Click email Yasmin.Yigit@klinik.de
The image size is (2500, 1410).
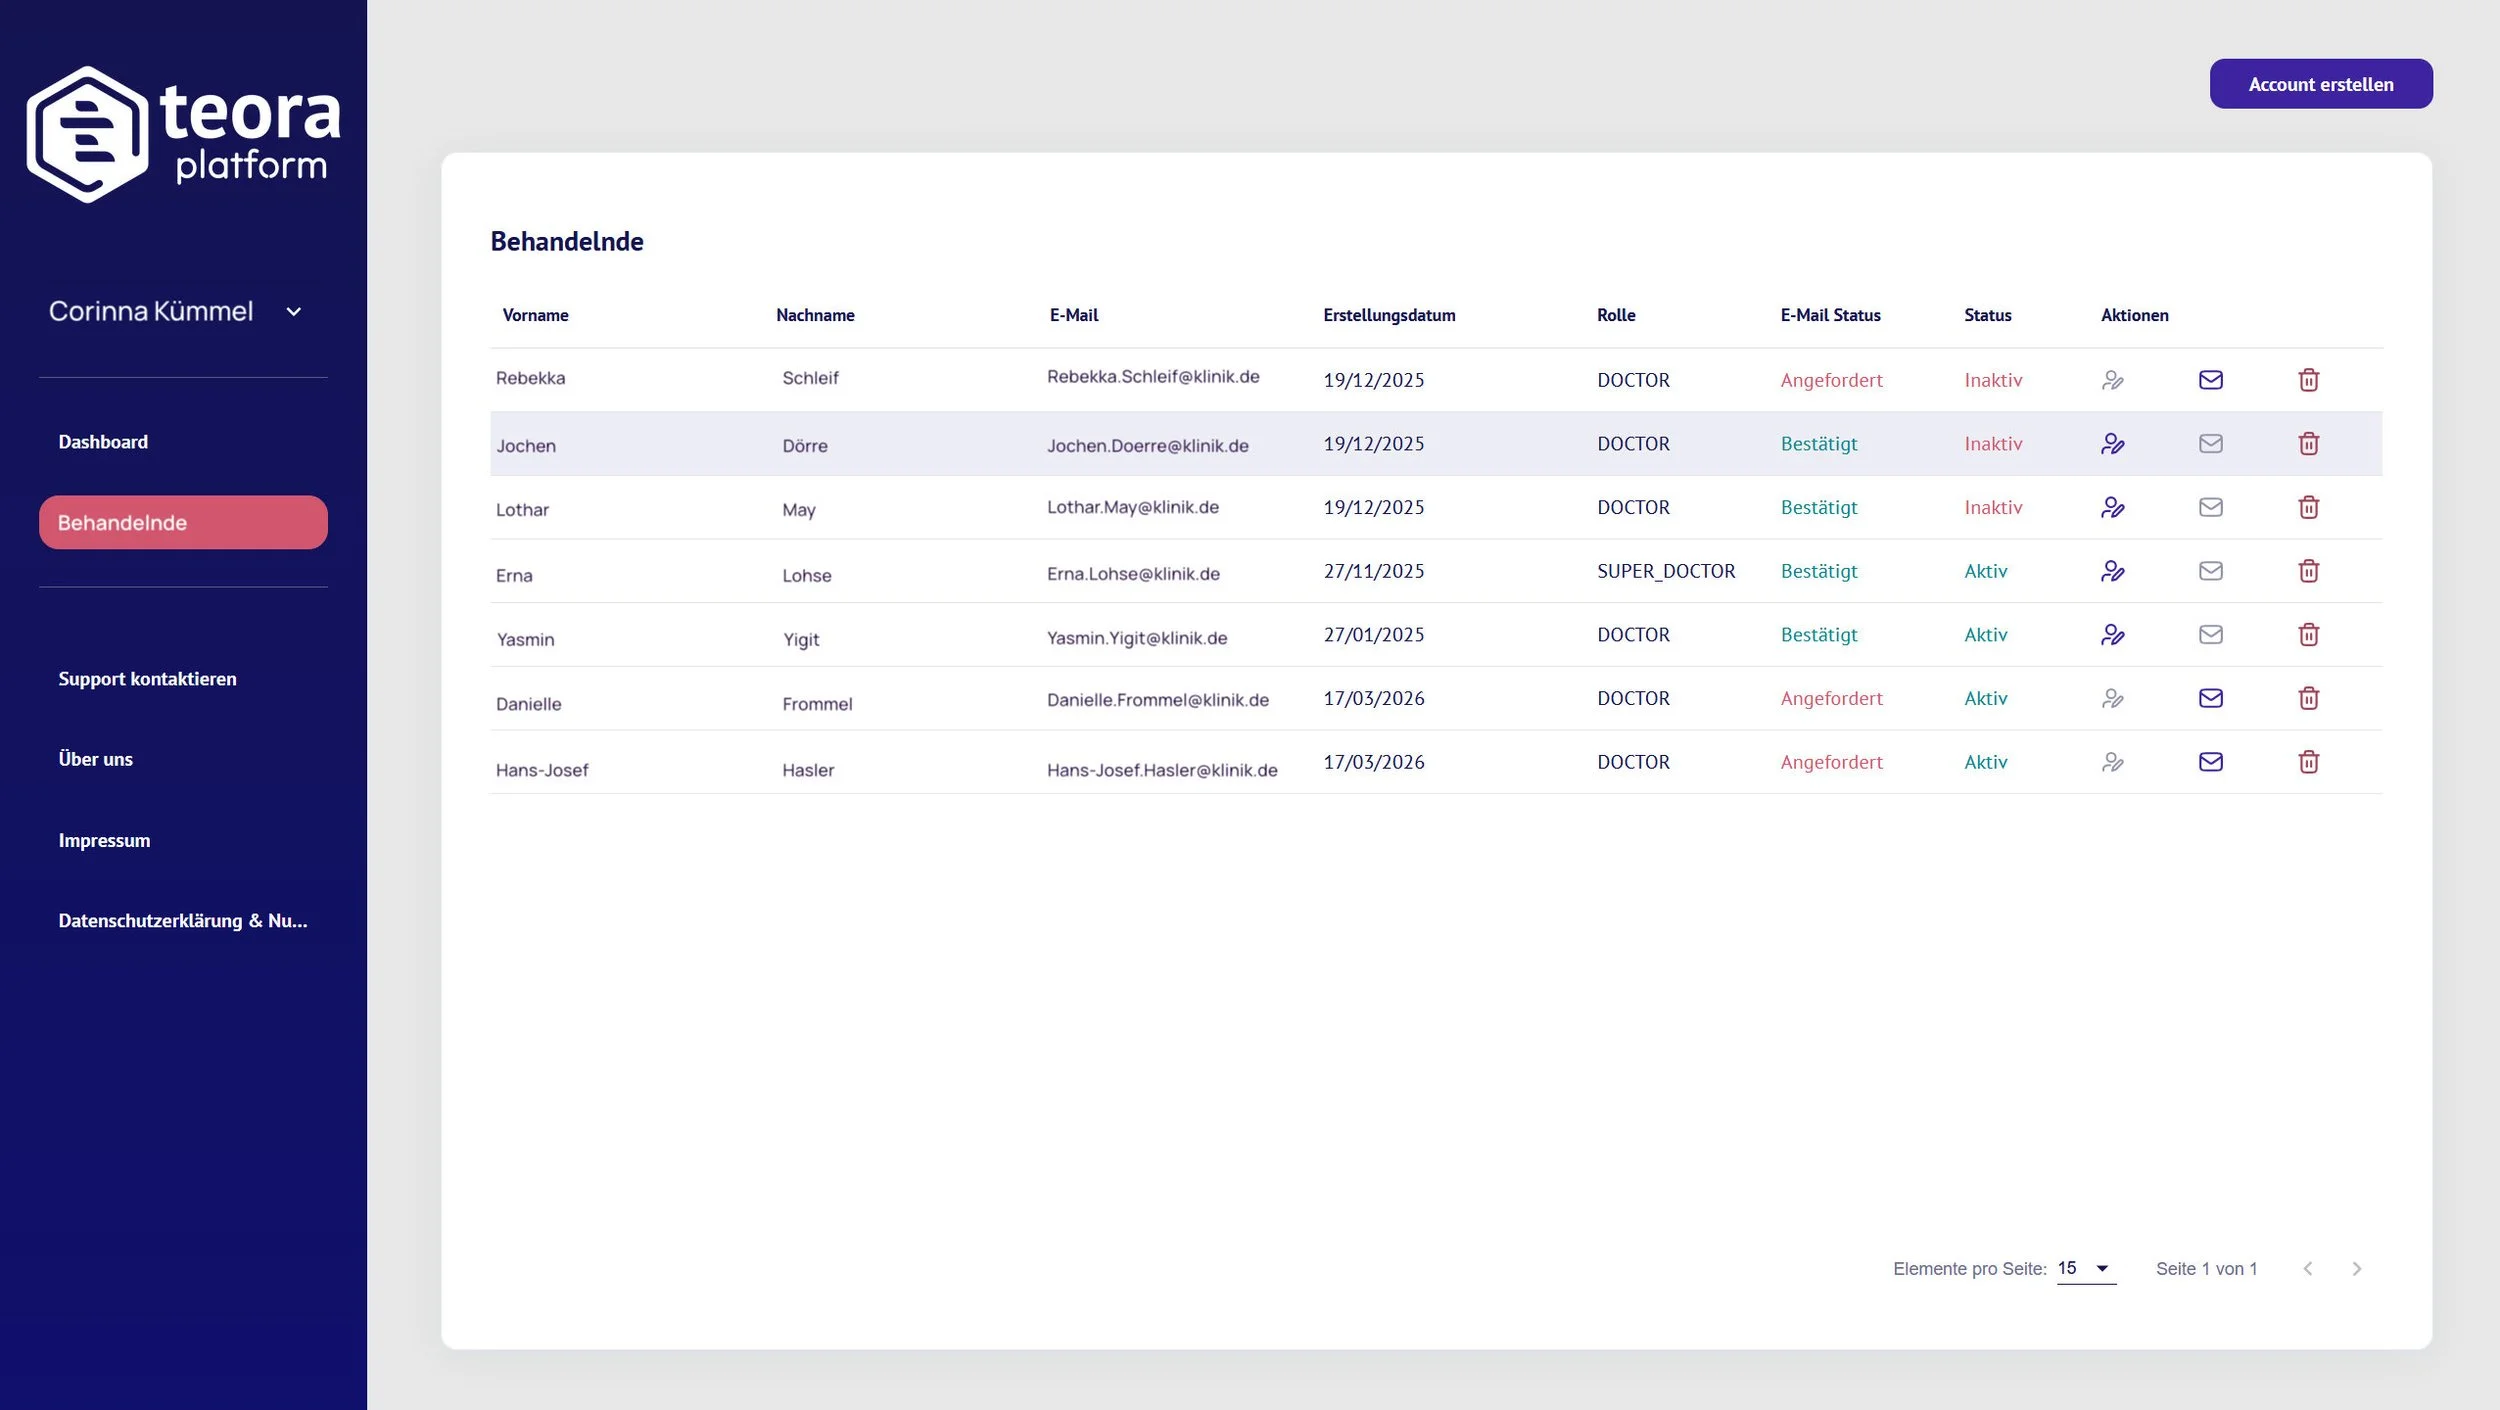click(1137, 638)
